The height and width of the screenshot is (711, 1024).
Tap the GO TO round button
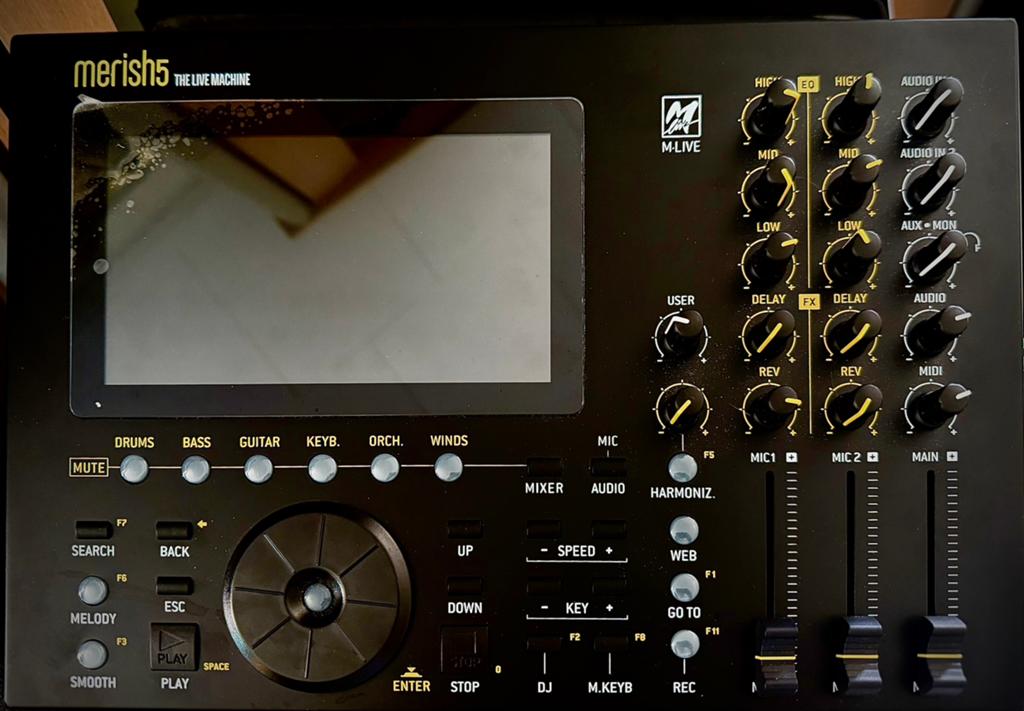(x=684, y=588)
